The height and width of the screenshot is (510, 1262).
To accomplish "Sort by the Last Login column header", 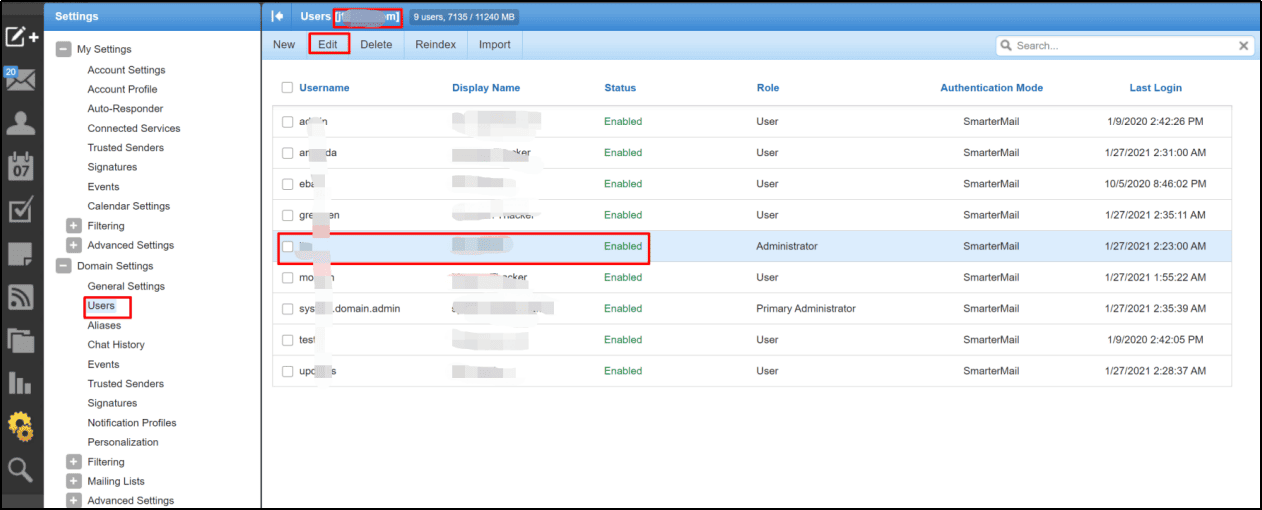I will coord(1155,88).
